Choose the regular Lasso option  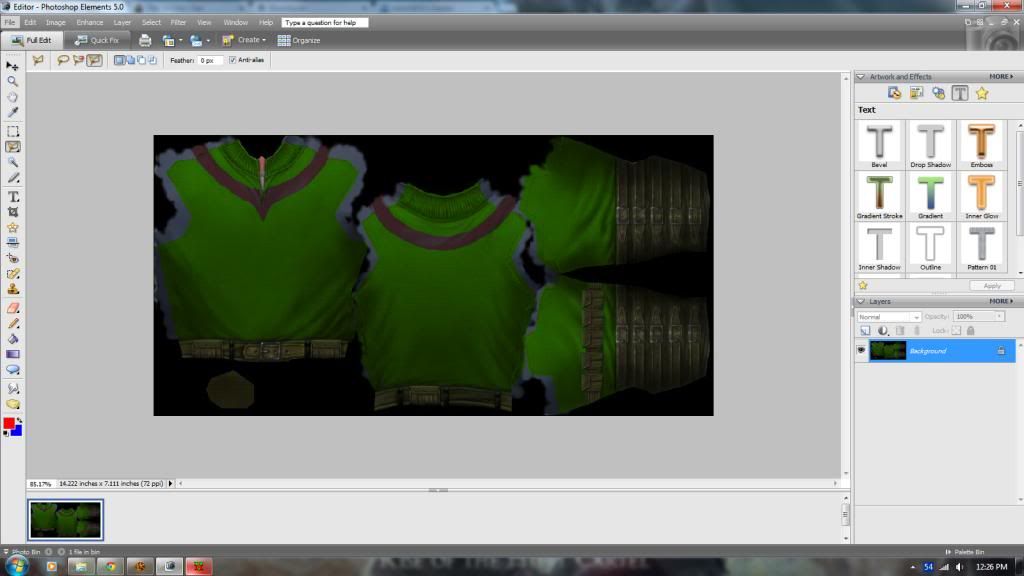tap(63, 60)
